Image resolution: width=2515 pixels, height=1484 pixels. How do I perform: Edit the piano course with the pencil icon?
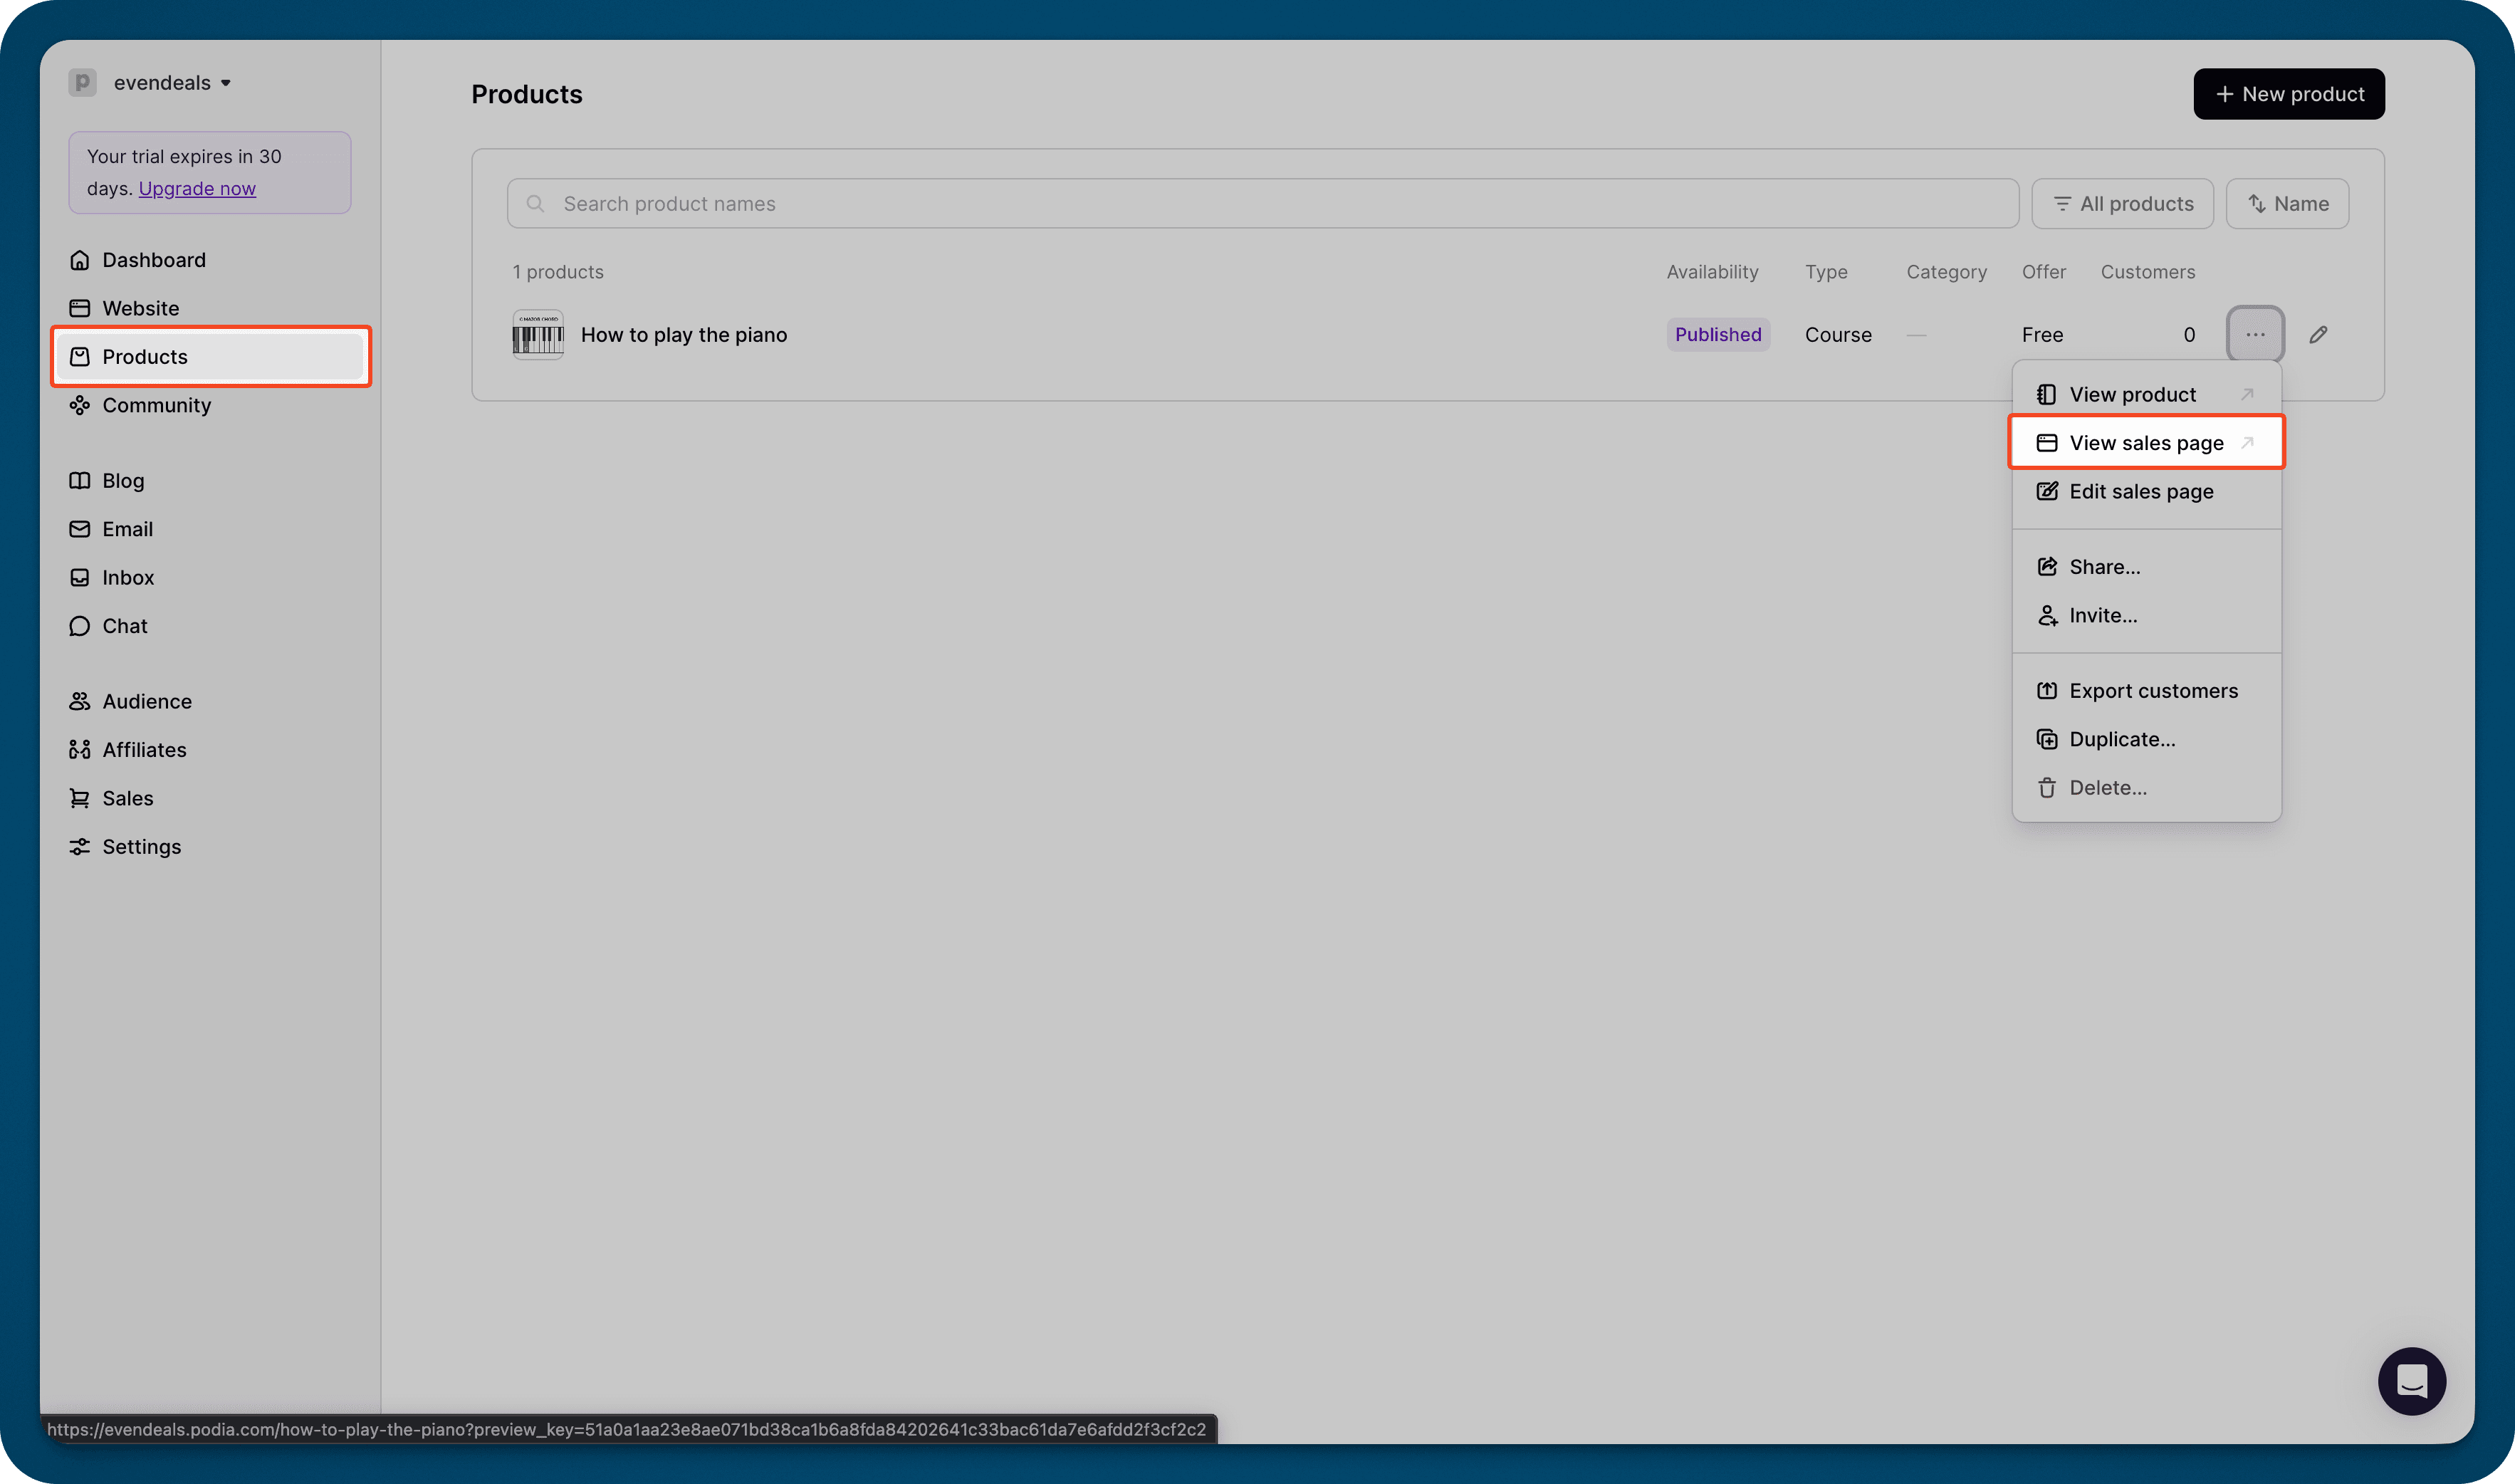click(2319, 334)
